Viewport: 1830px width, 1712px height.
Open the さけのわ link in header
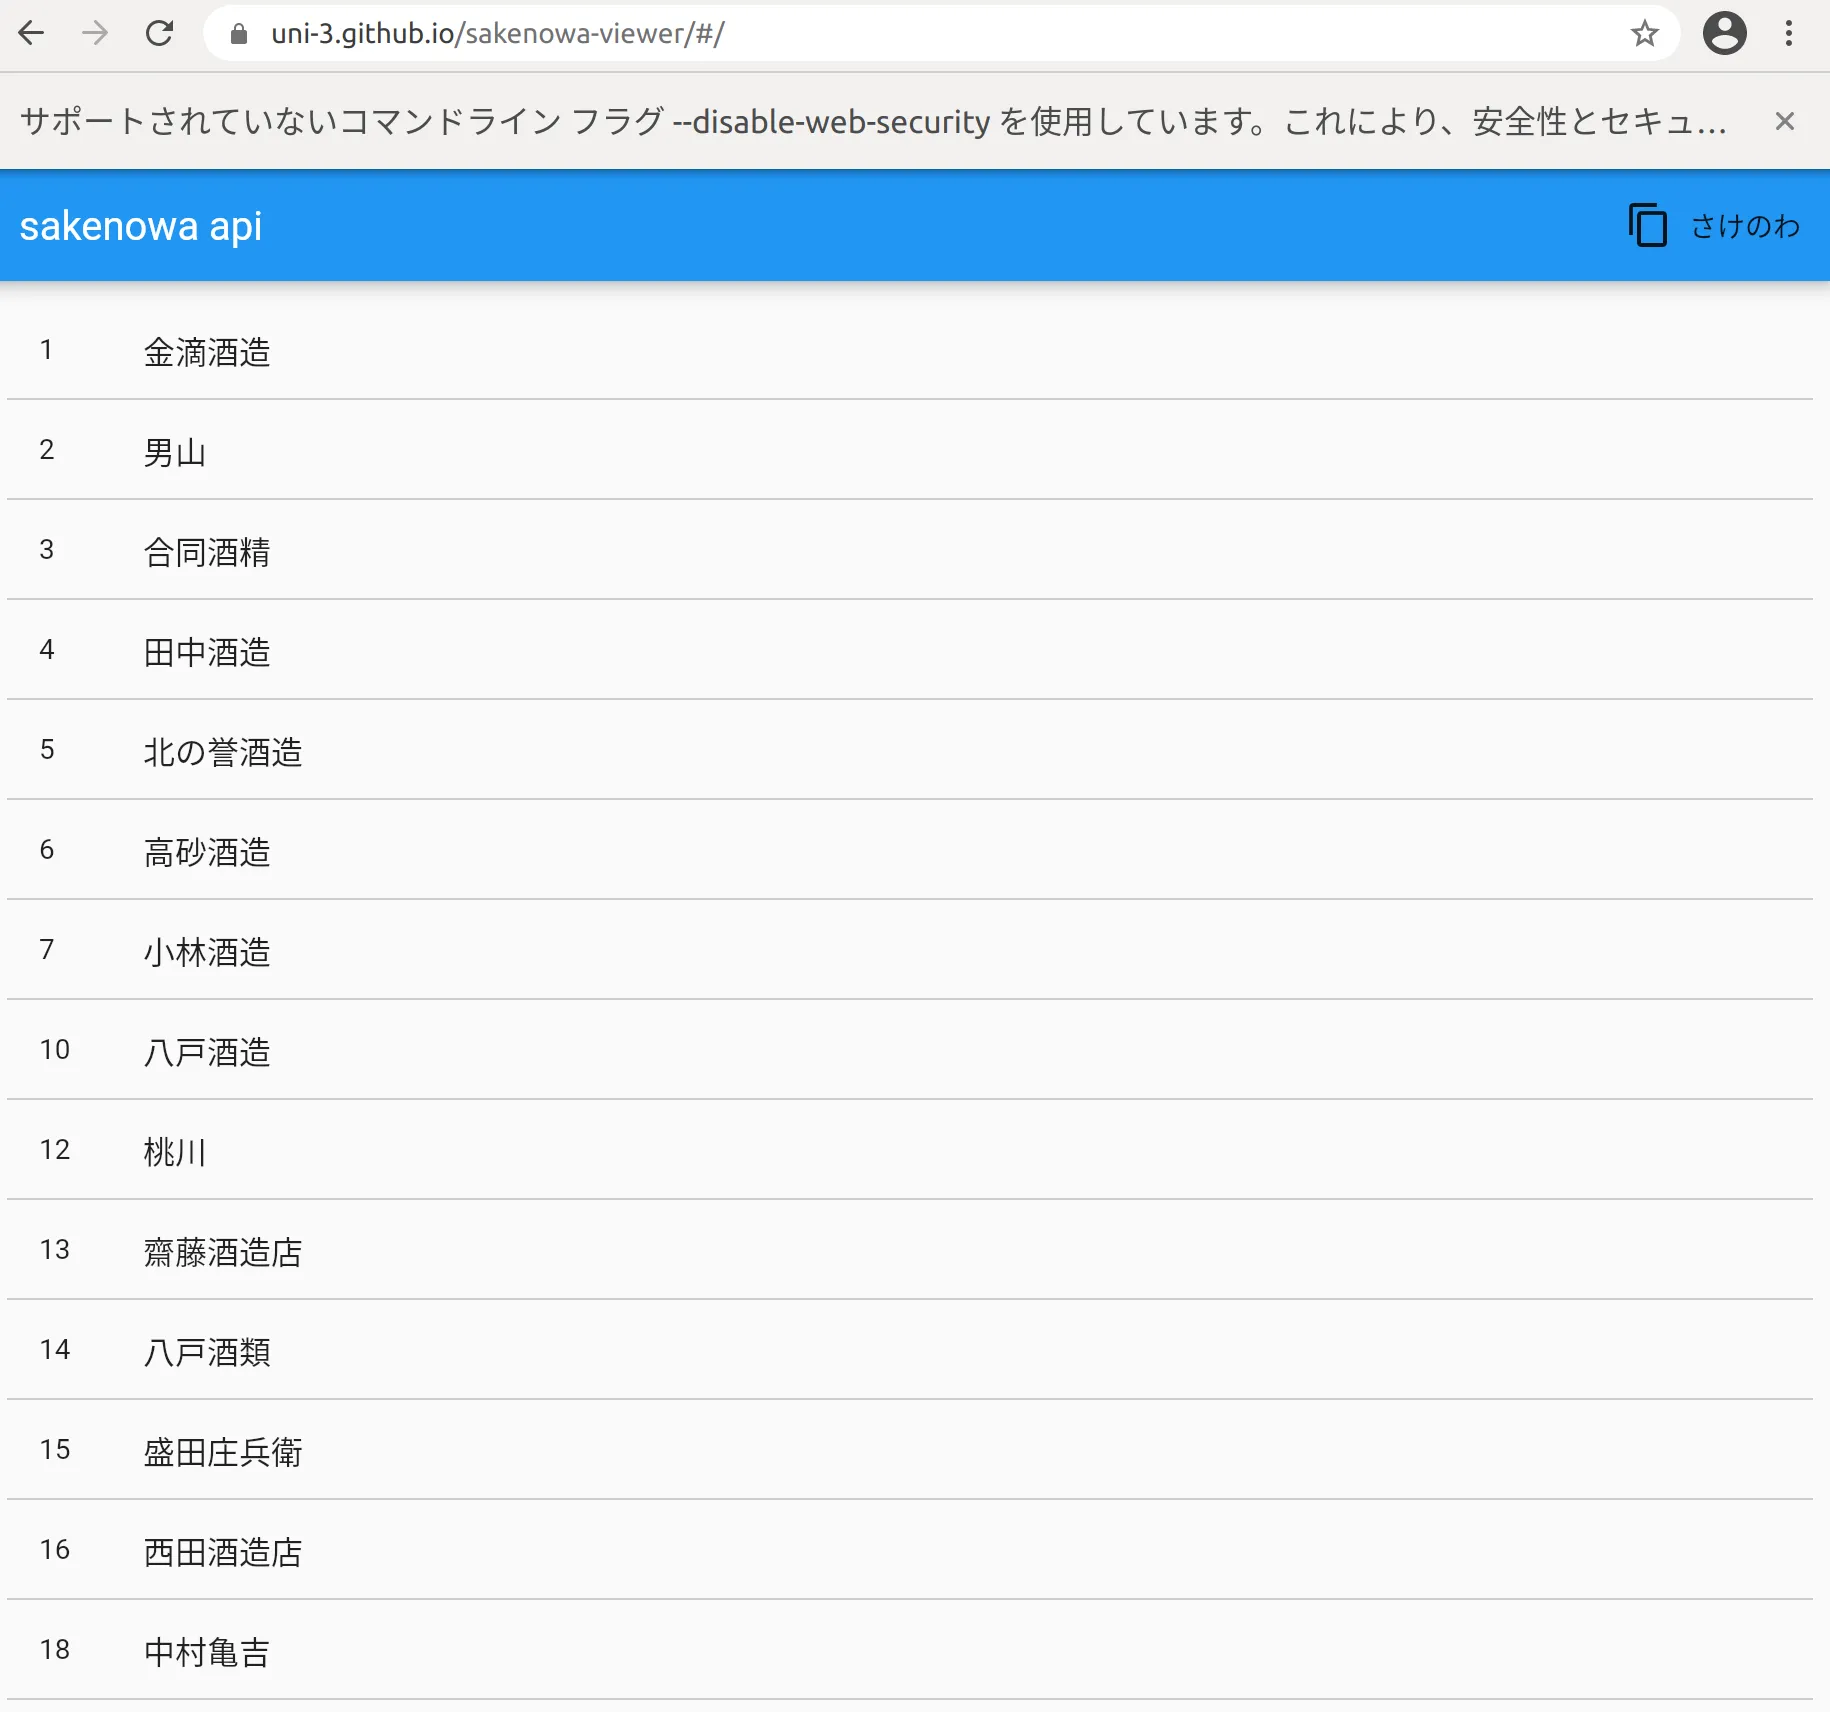click(1745, 226)
